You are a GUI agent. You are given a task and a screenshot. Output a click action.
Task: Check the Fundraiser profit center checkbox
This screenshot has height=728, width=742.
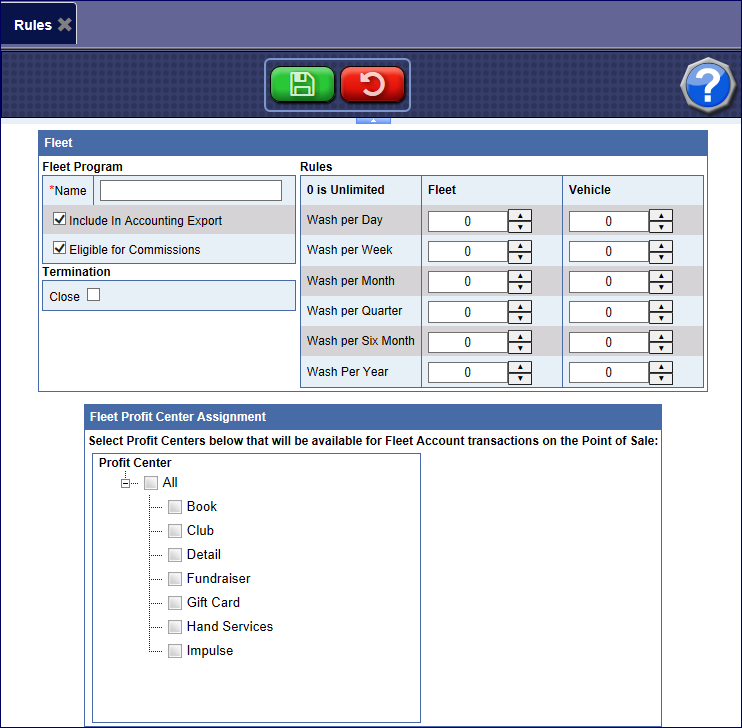(175, 579)
